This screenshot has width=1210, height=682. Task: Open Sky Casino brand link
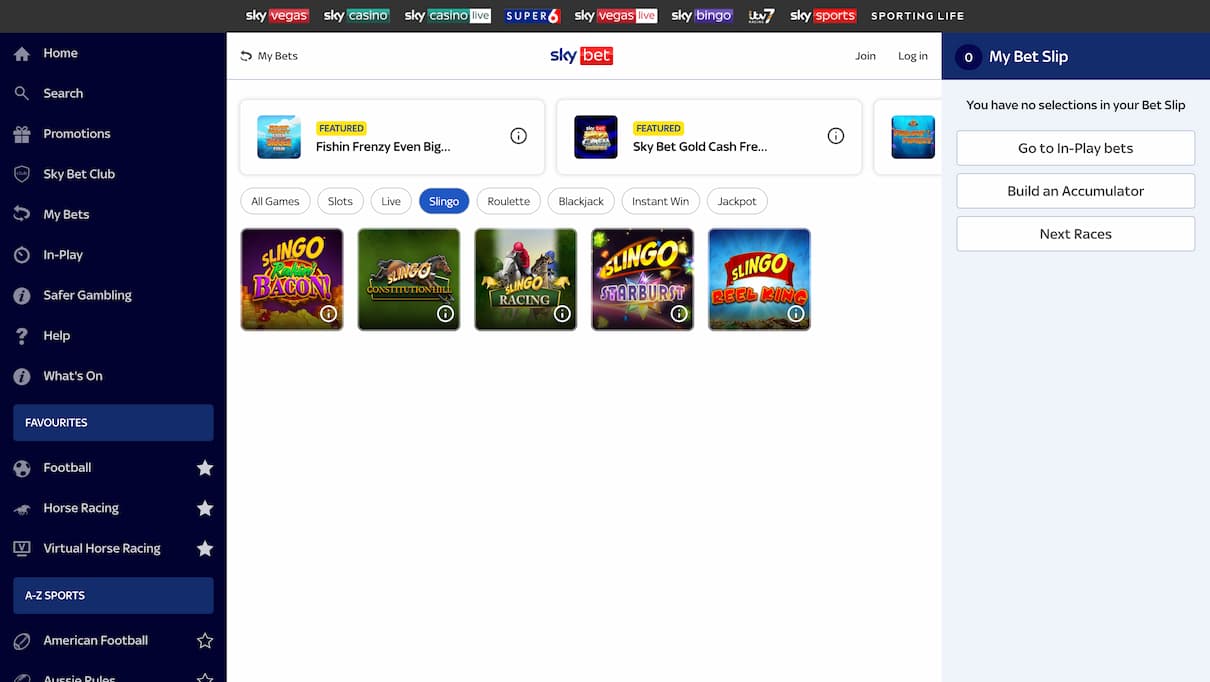356,16
